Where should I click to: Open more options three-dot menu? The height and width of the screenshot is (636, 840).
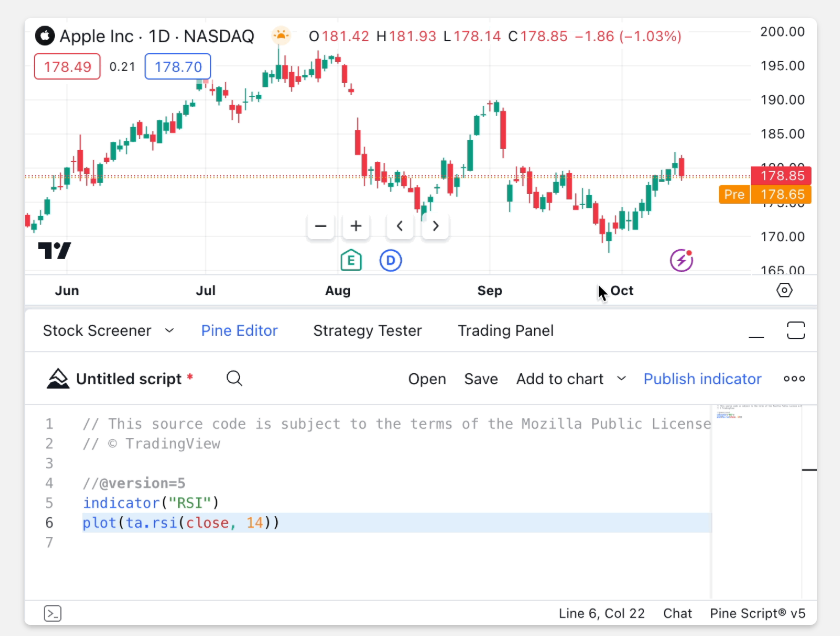click(794, 379)
